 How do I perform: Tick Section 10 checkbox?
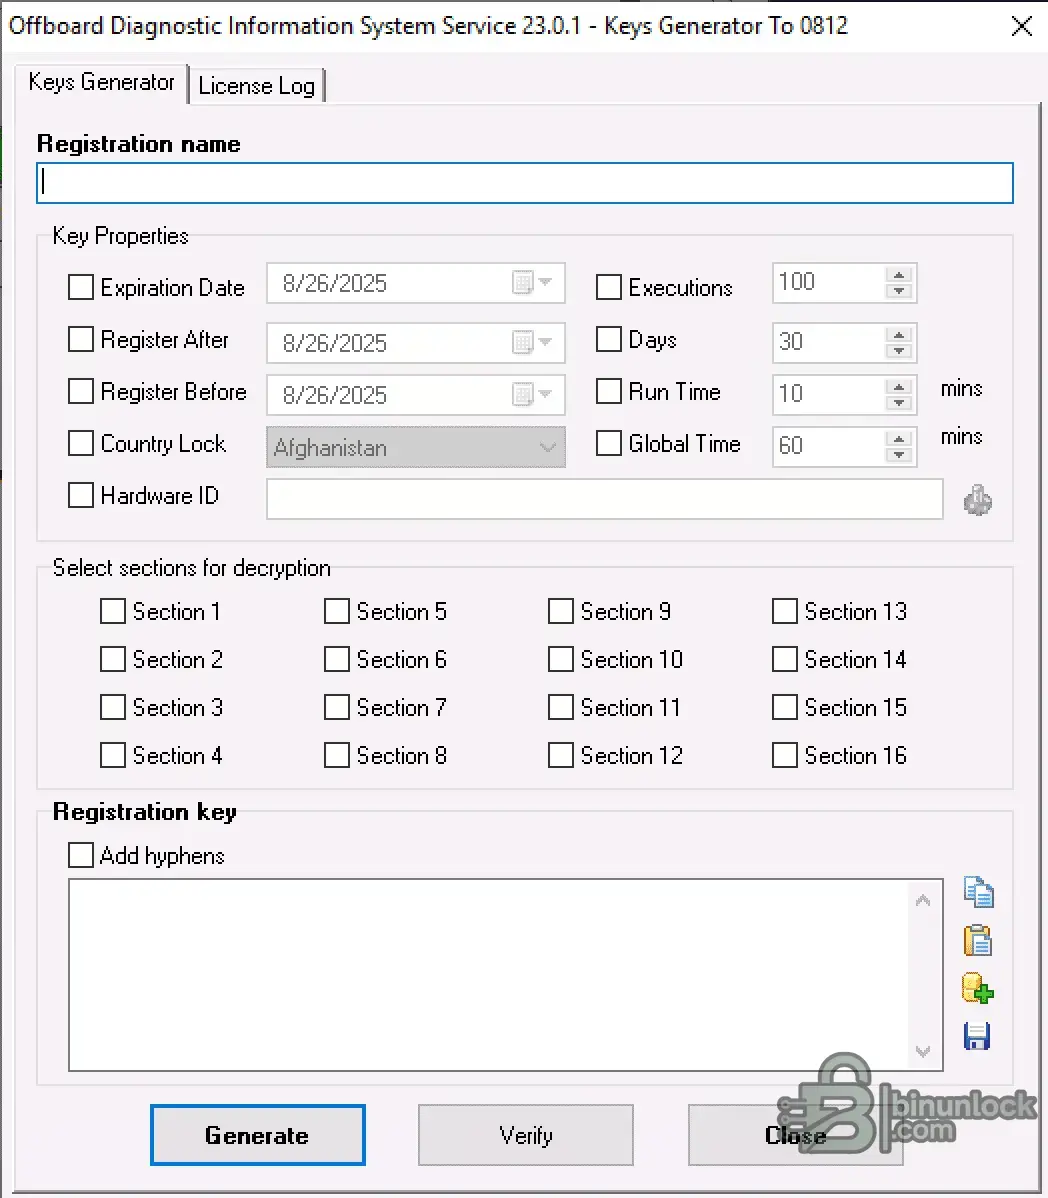(561, 659)
